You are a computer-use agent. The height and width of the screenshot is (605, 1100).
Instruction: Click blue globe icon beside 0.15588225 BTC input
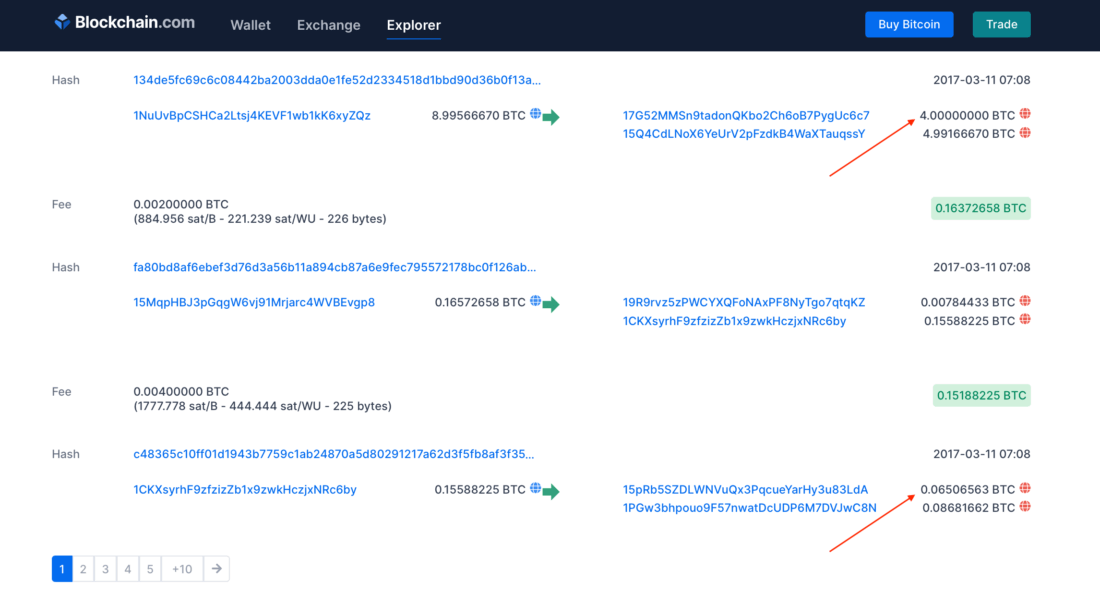(535, 488)
